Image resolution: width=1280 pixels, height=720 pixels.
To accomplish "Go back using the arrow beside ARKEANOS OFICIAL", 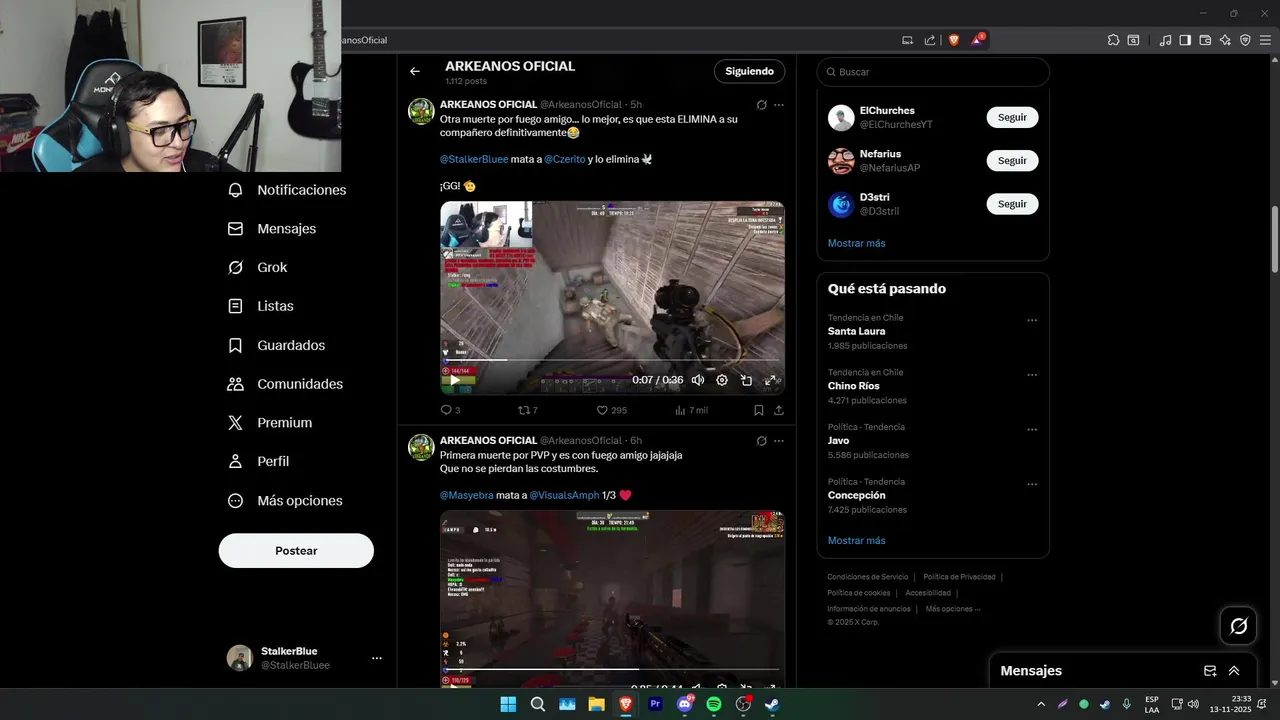I will (415, 72).
